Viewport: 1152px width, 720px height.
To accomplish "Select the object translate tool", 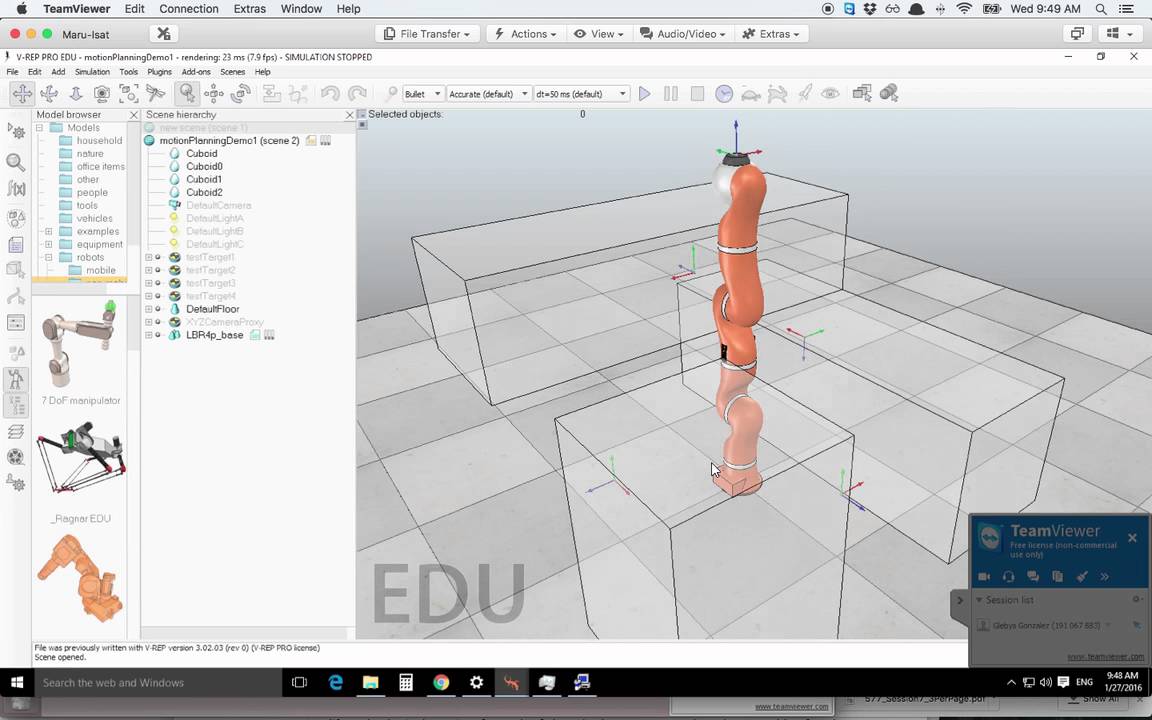I will coord(214,93).
